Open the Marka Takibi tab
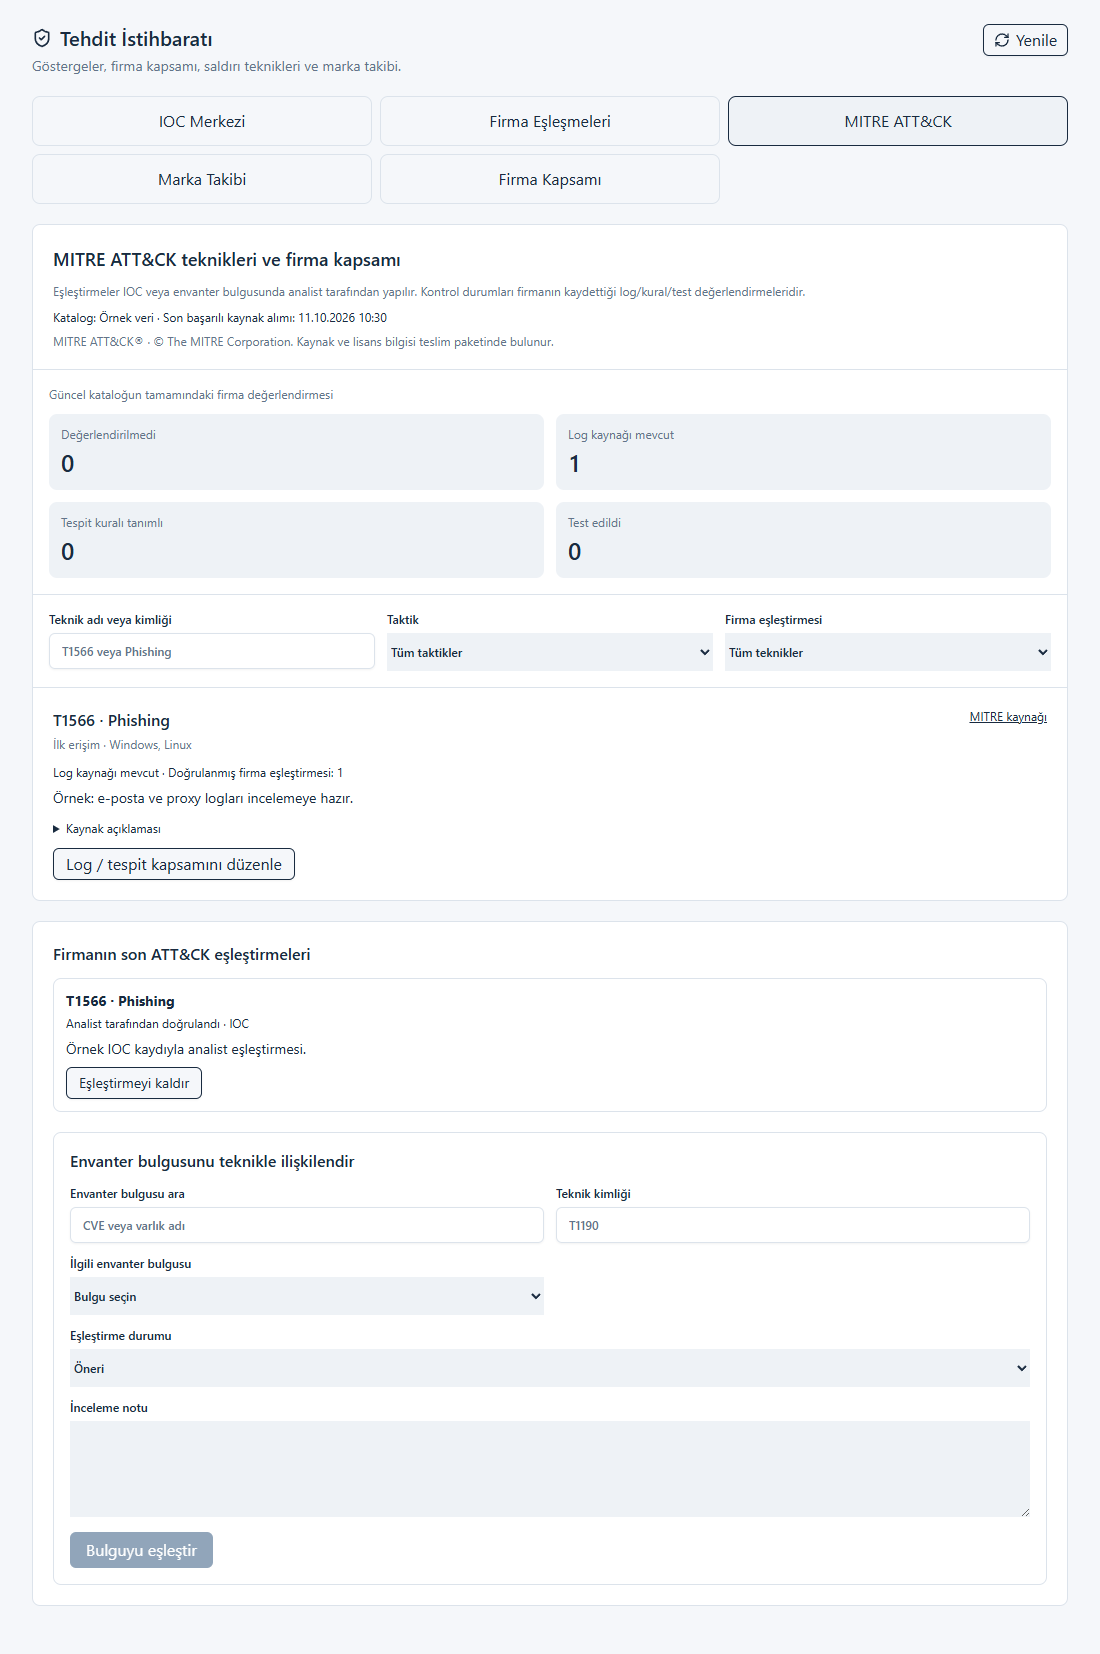The height and width of the screenshot is (1654, 1100). (202, 179)
